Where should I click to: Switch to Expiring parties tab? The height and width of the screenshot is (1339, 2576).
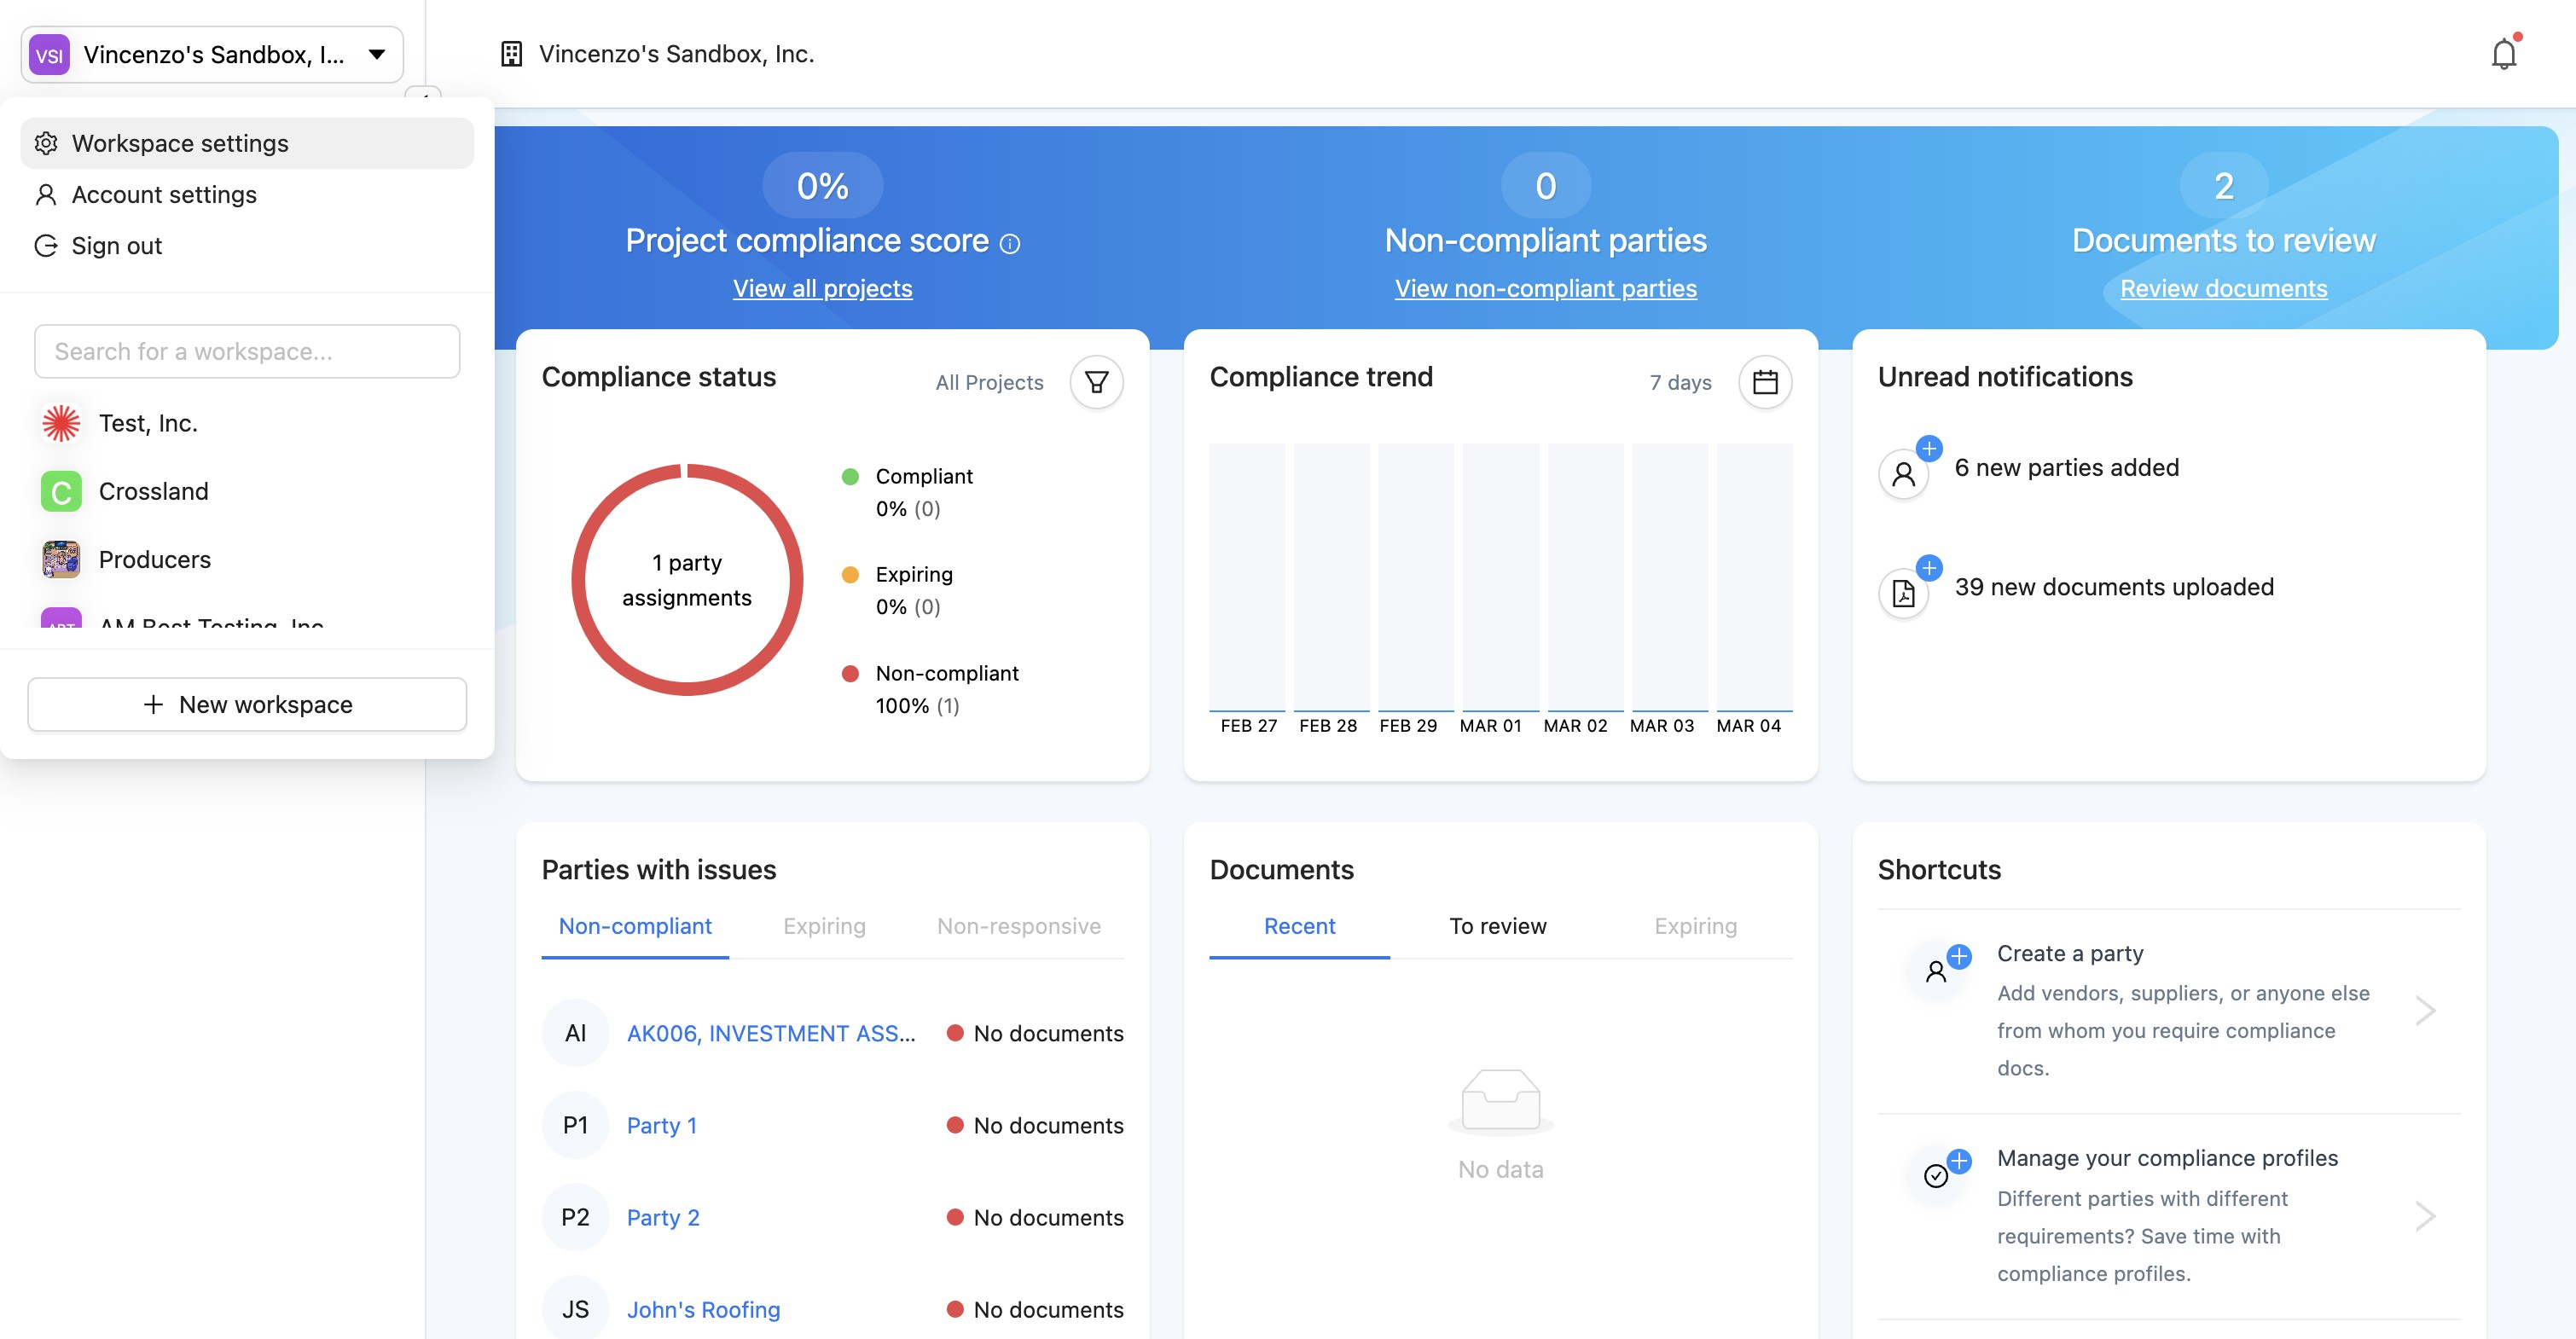tap(824, 926)
